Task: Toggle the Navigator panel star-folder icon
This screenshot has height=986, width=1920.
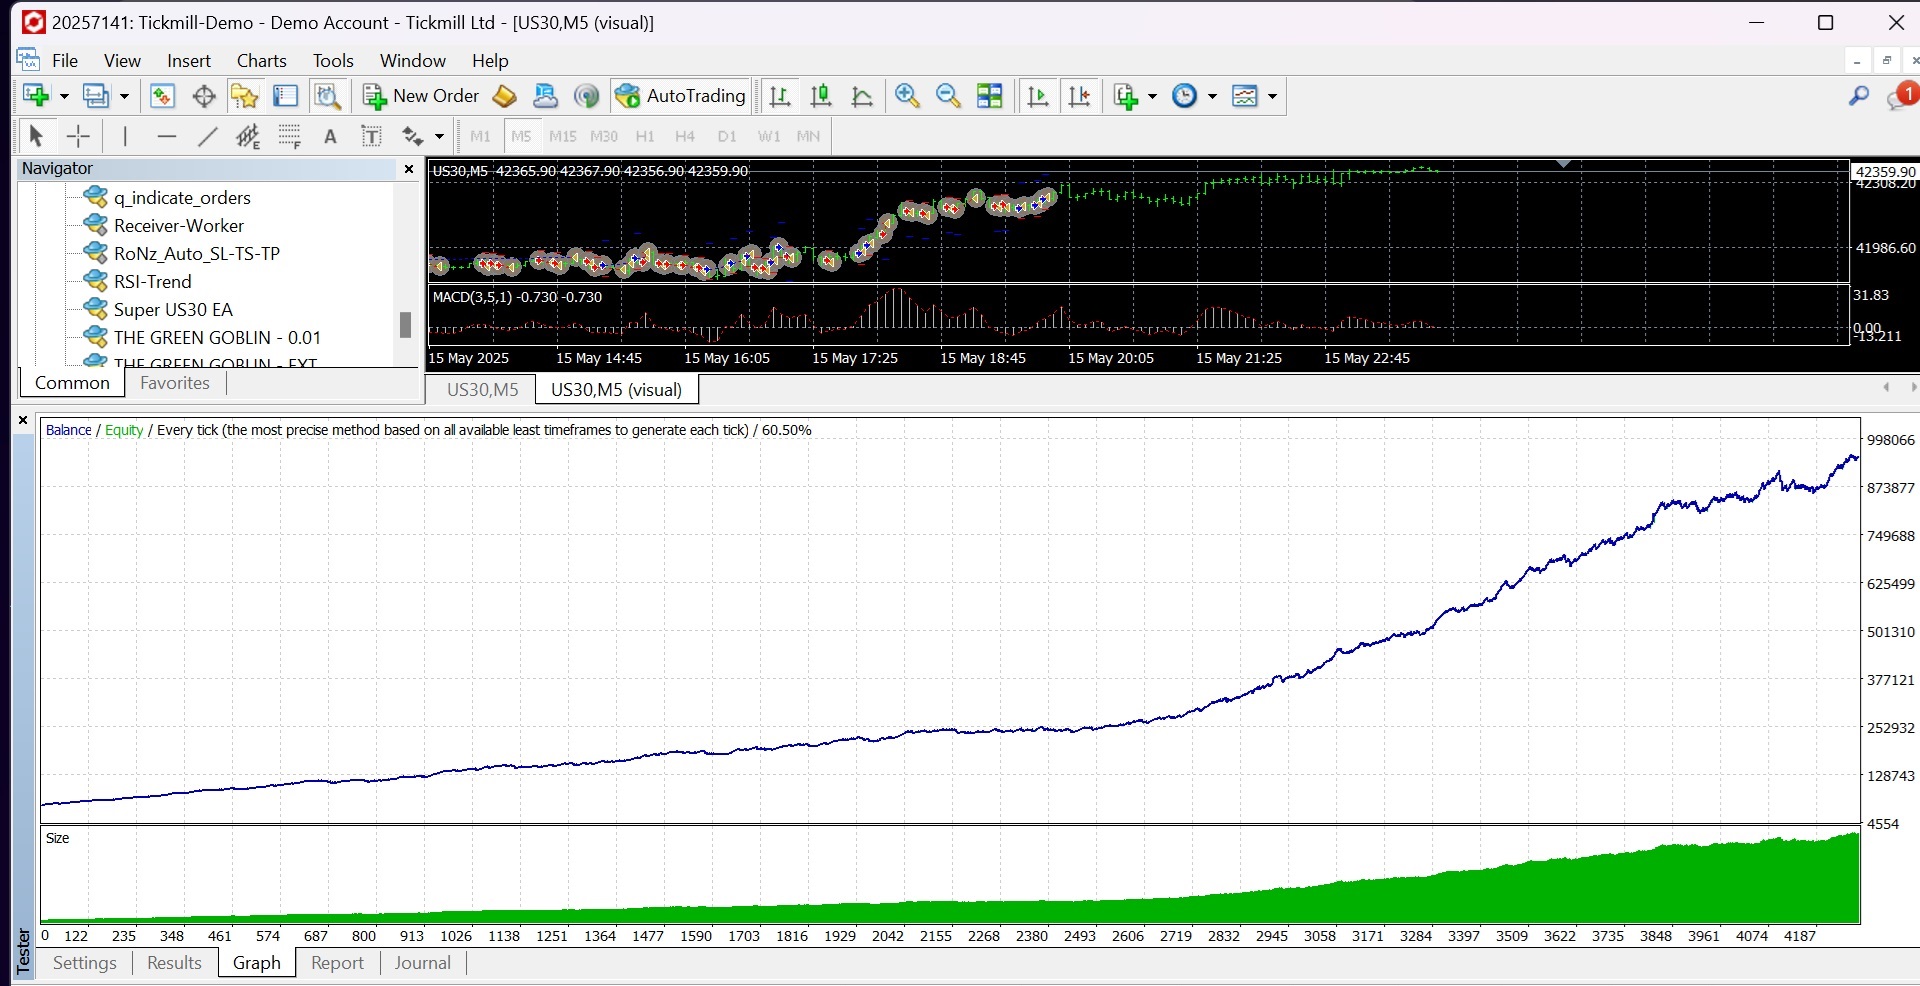Action: coord(244,96)
